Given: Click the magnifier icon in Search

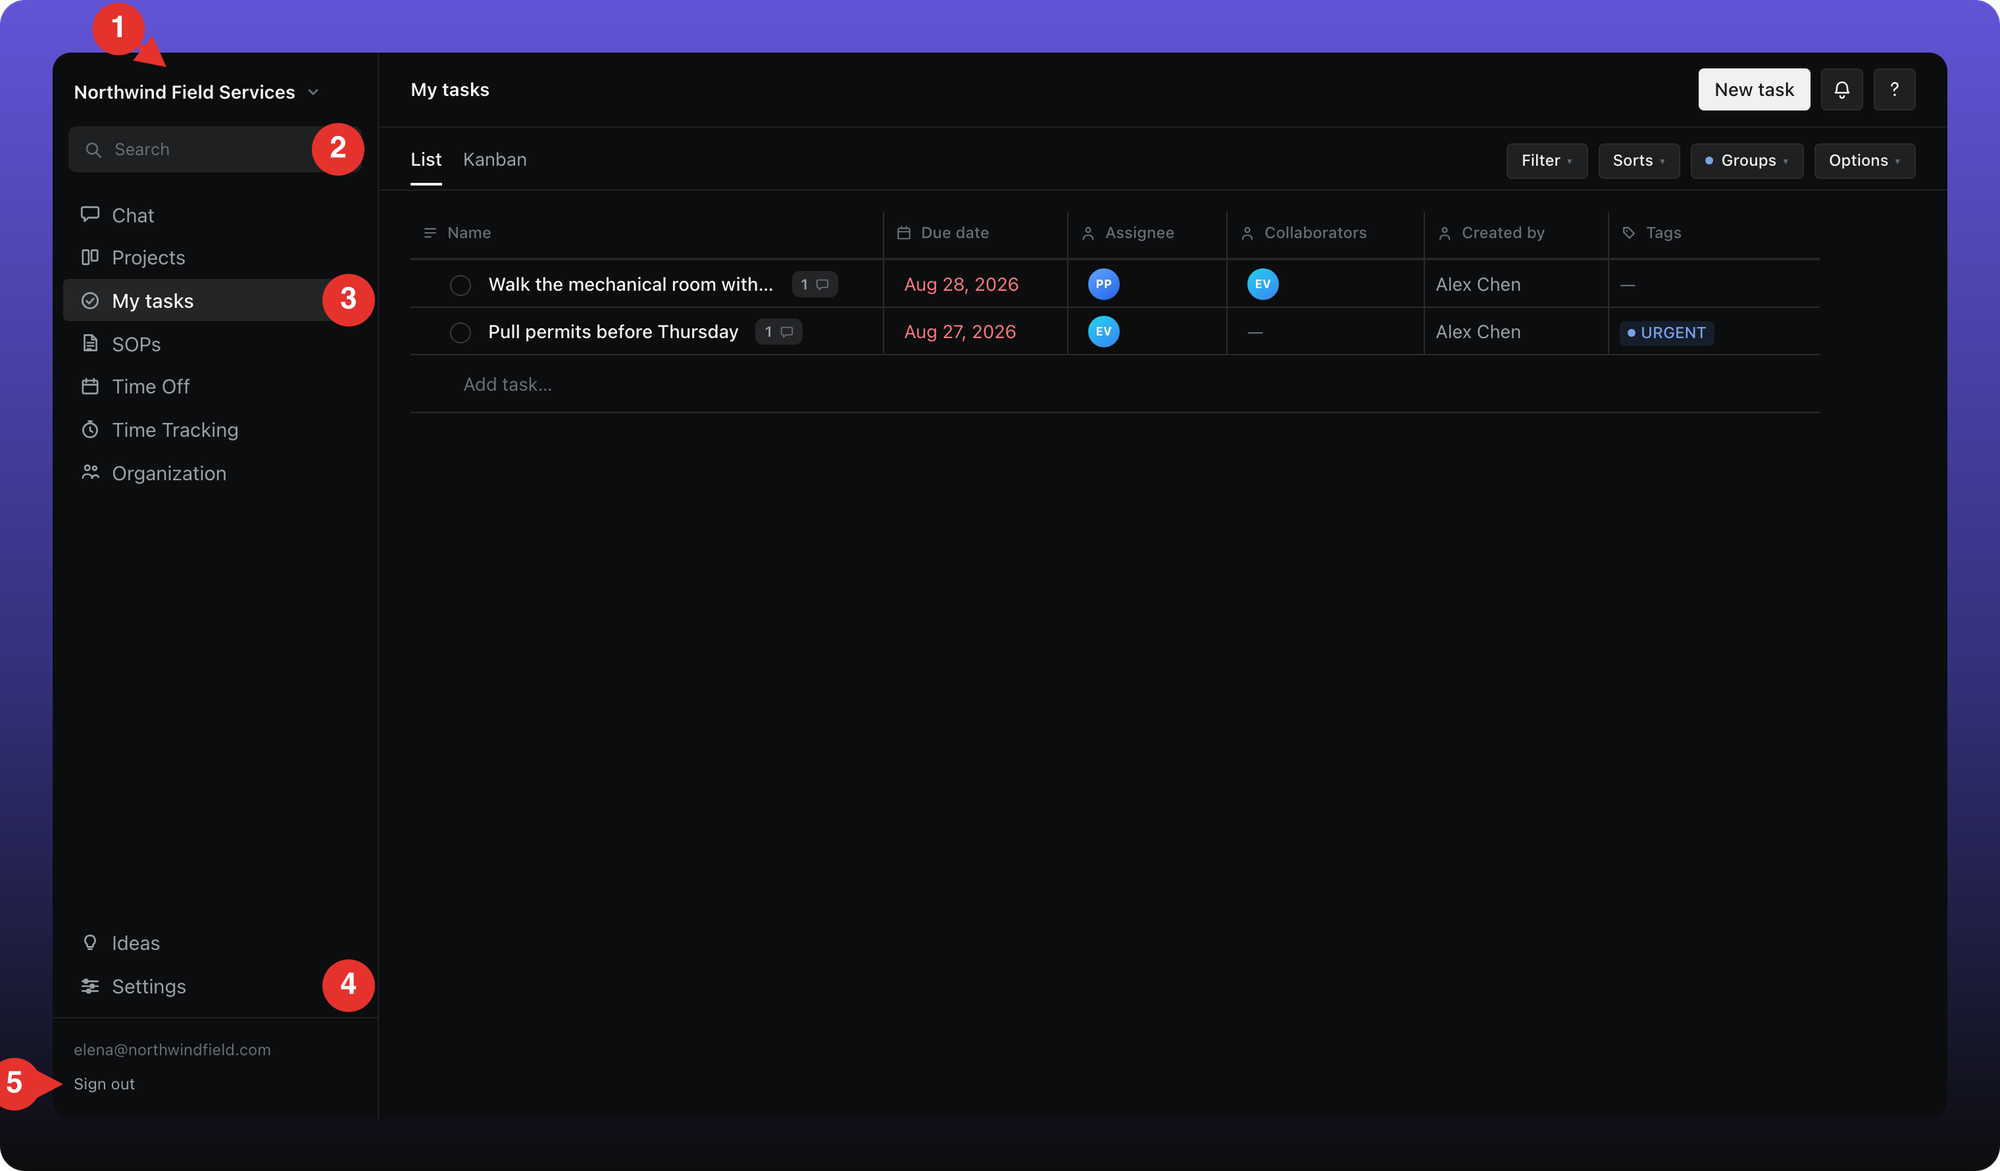Looking at the screenshot, I should 93,150.
